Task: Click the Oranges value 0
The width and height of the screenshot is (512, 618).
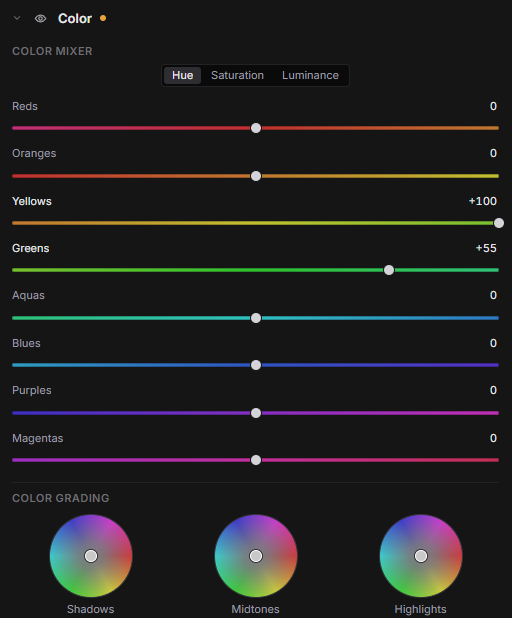Action: [x=493, y=153]
